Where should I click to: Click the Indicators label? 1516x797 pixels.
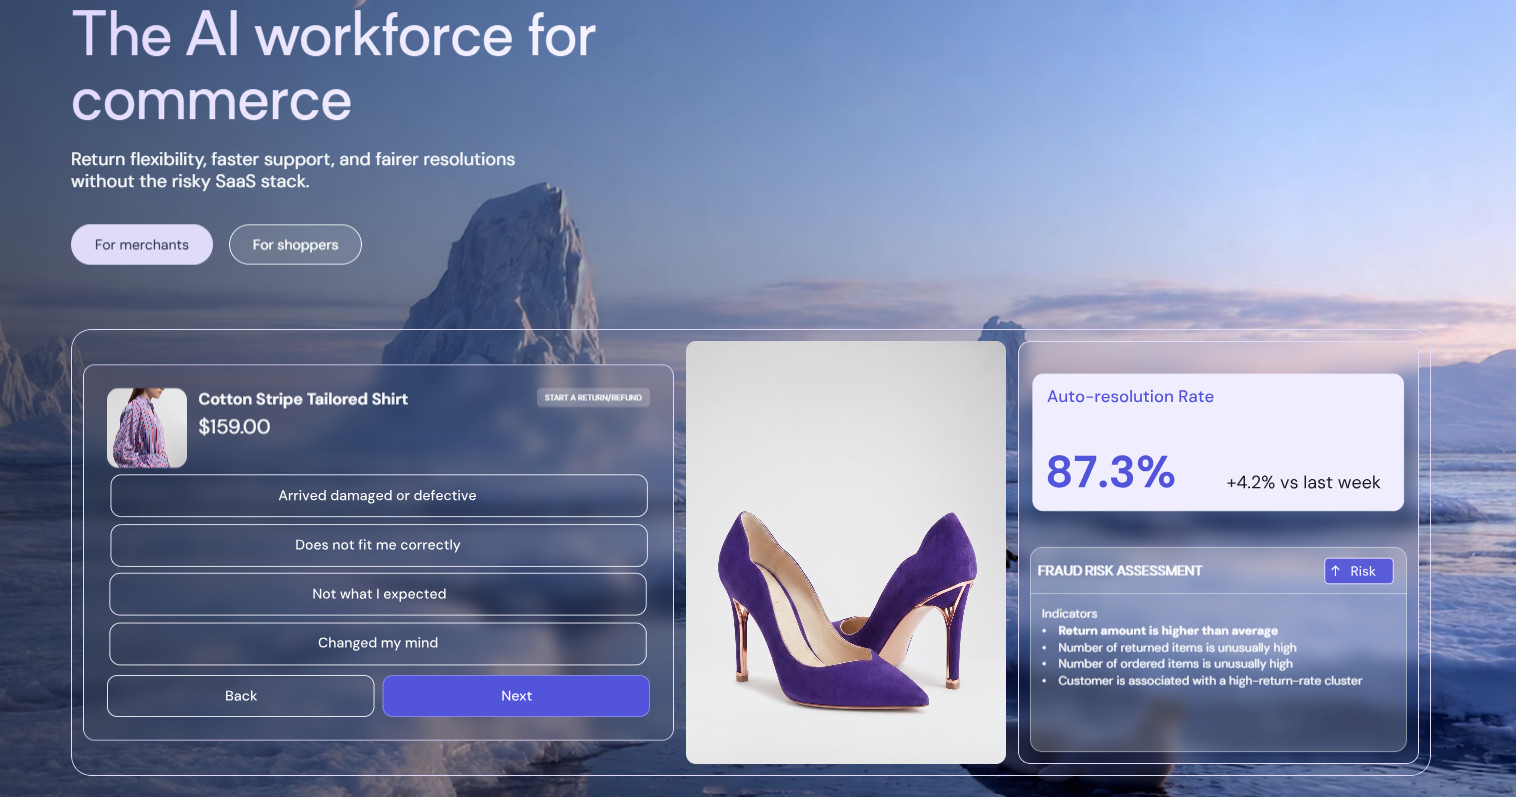(1069, 614)
